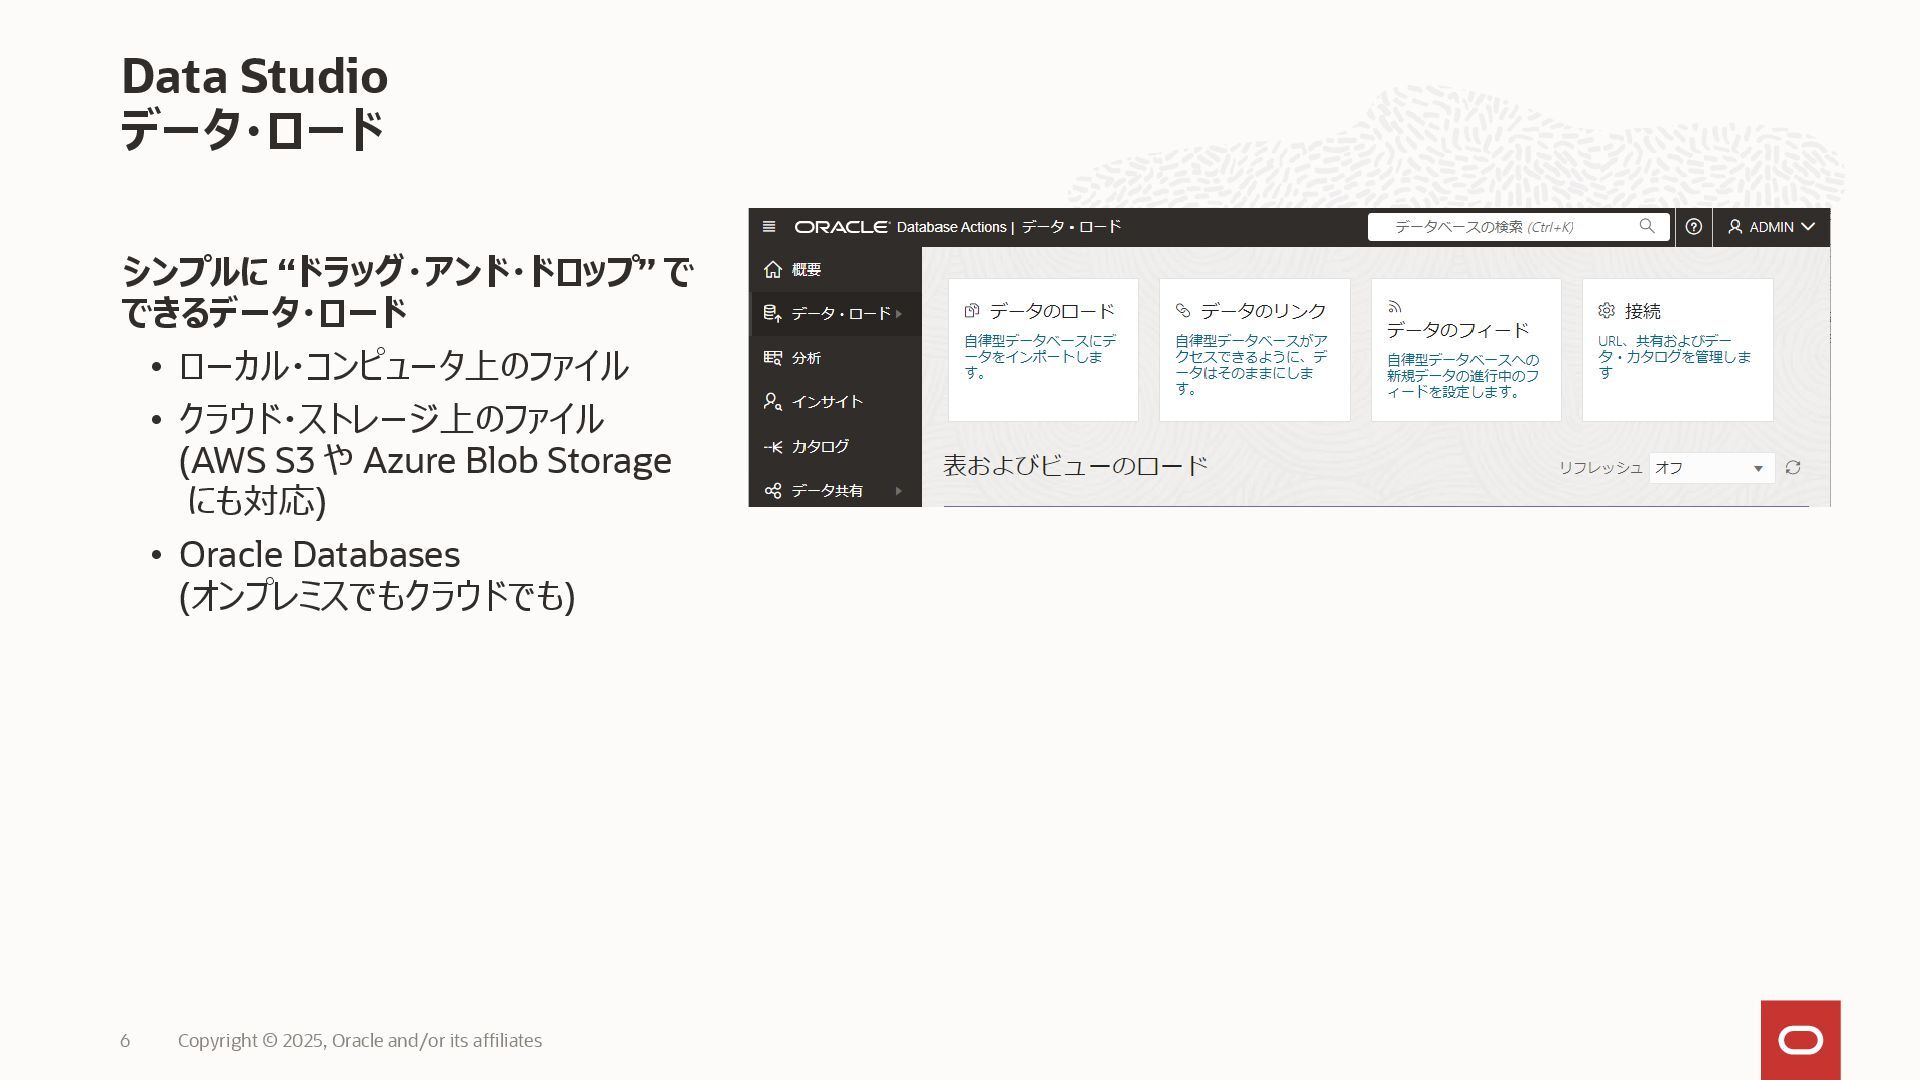The width and height of the screenshot is (1920, 1080).
Task: Open the データのロード card
Action: tap(1042, 349)
